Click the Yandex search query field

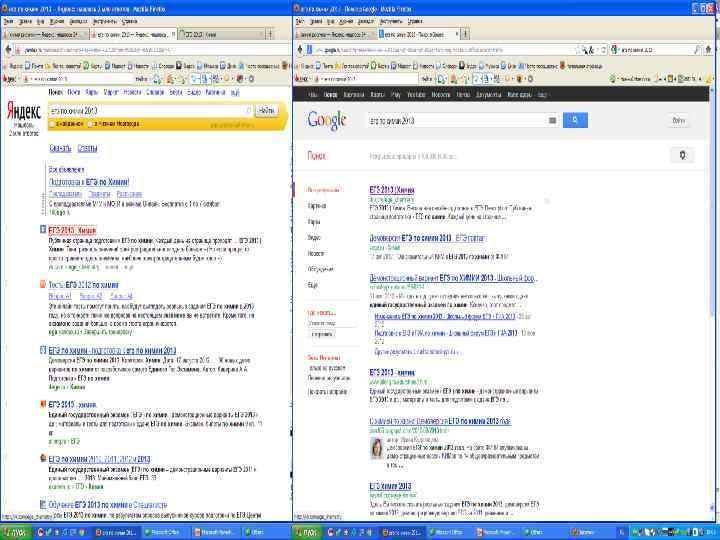point(151,111)
